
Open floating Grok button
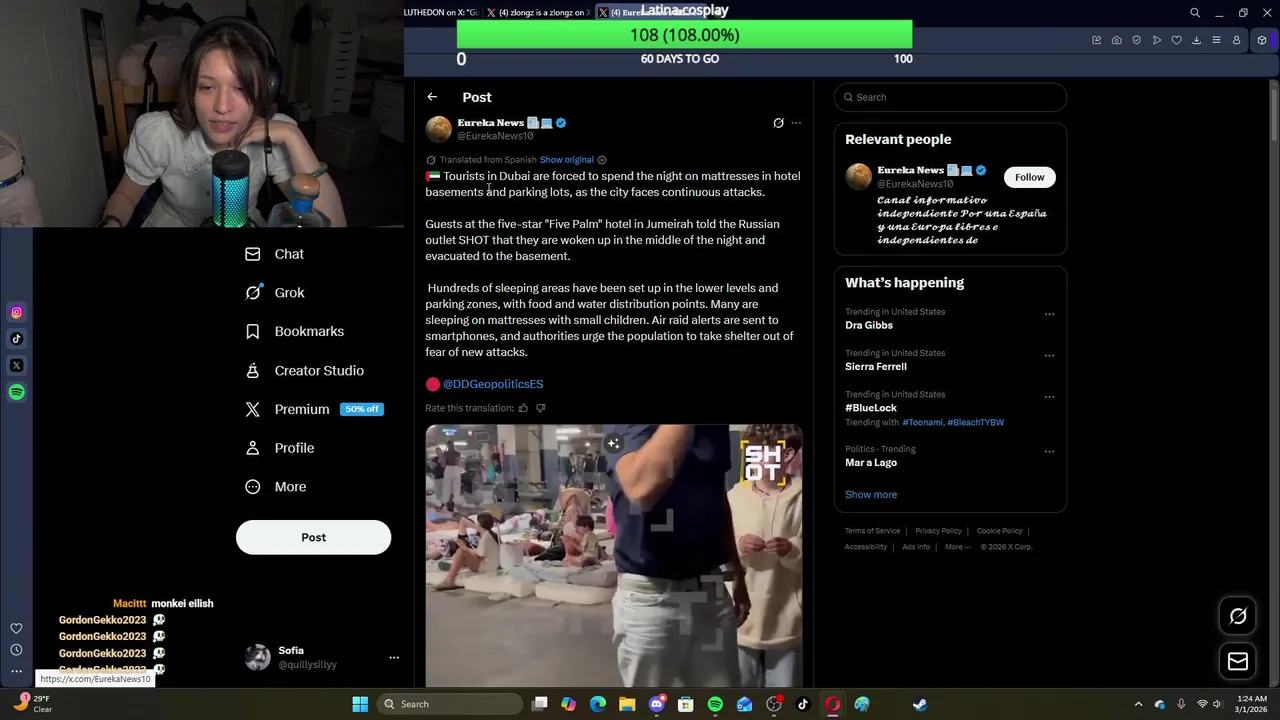(x=1238, y=616)
